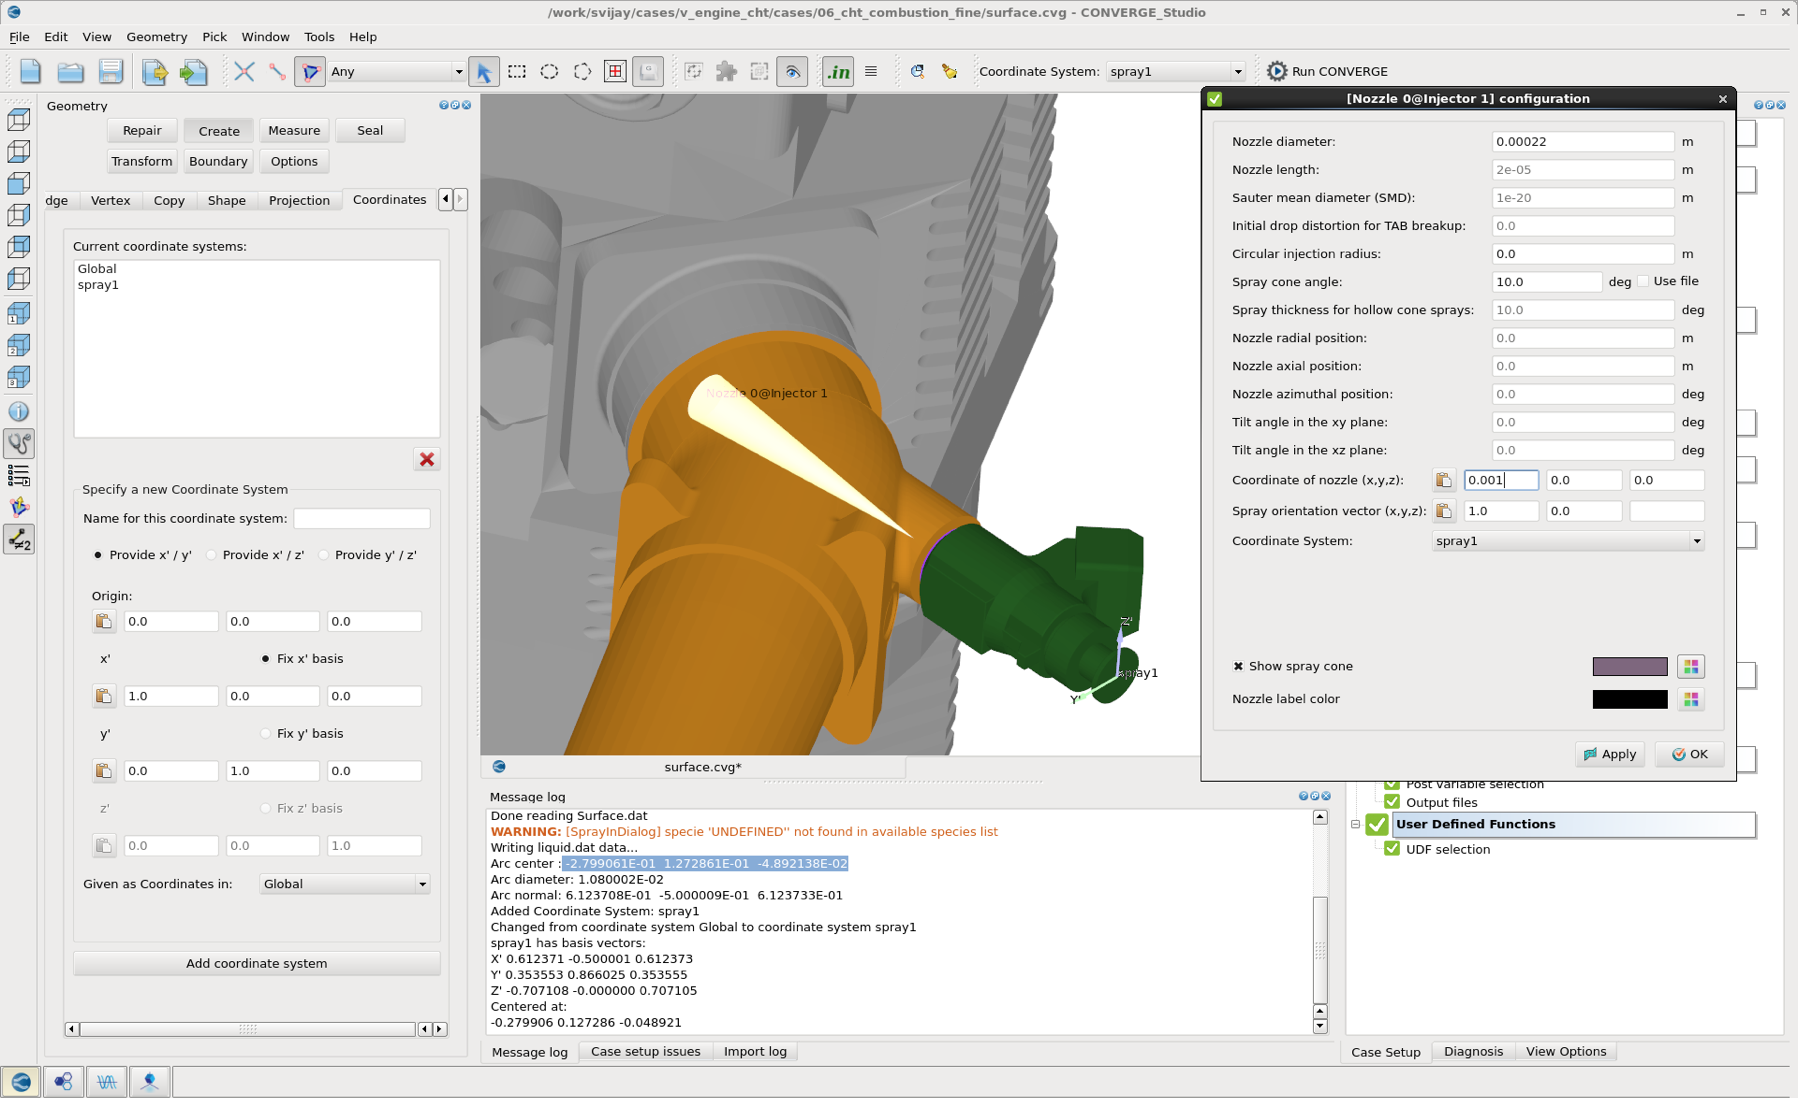Open the Geometry menu
Viewport: 1798px width, 1098px height.
point(157,36)
